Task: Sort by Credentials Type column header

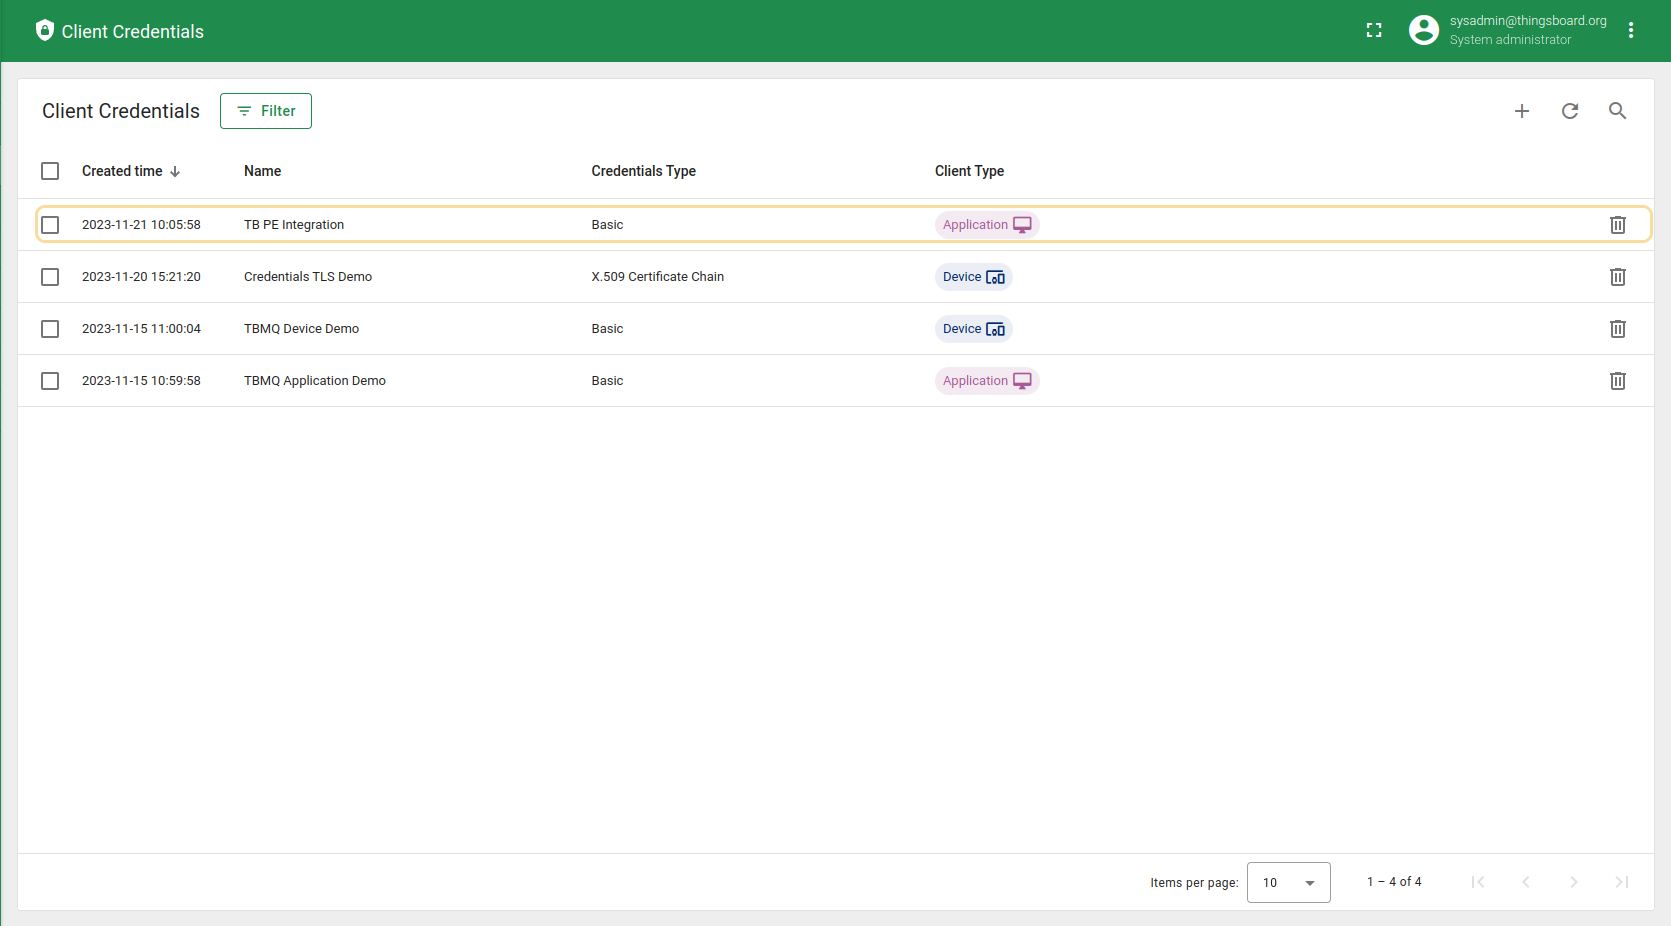Action: click(x=643, y=171)
